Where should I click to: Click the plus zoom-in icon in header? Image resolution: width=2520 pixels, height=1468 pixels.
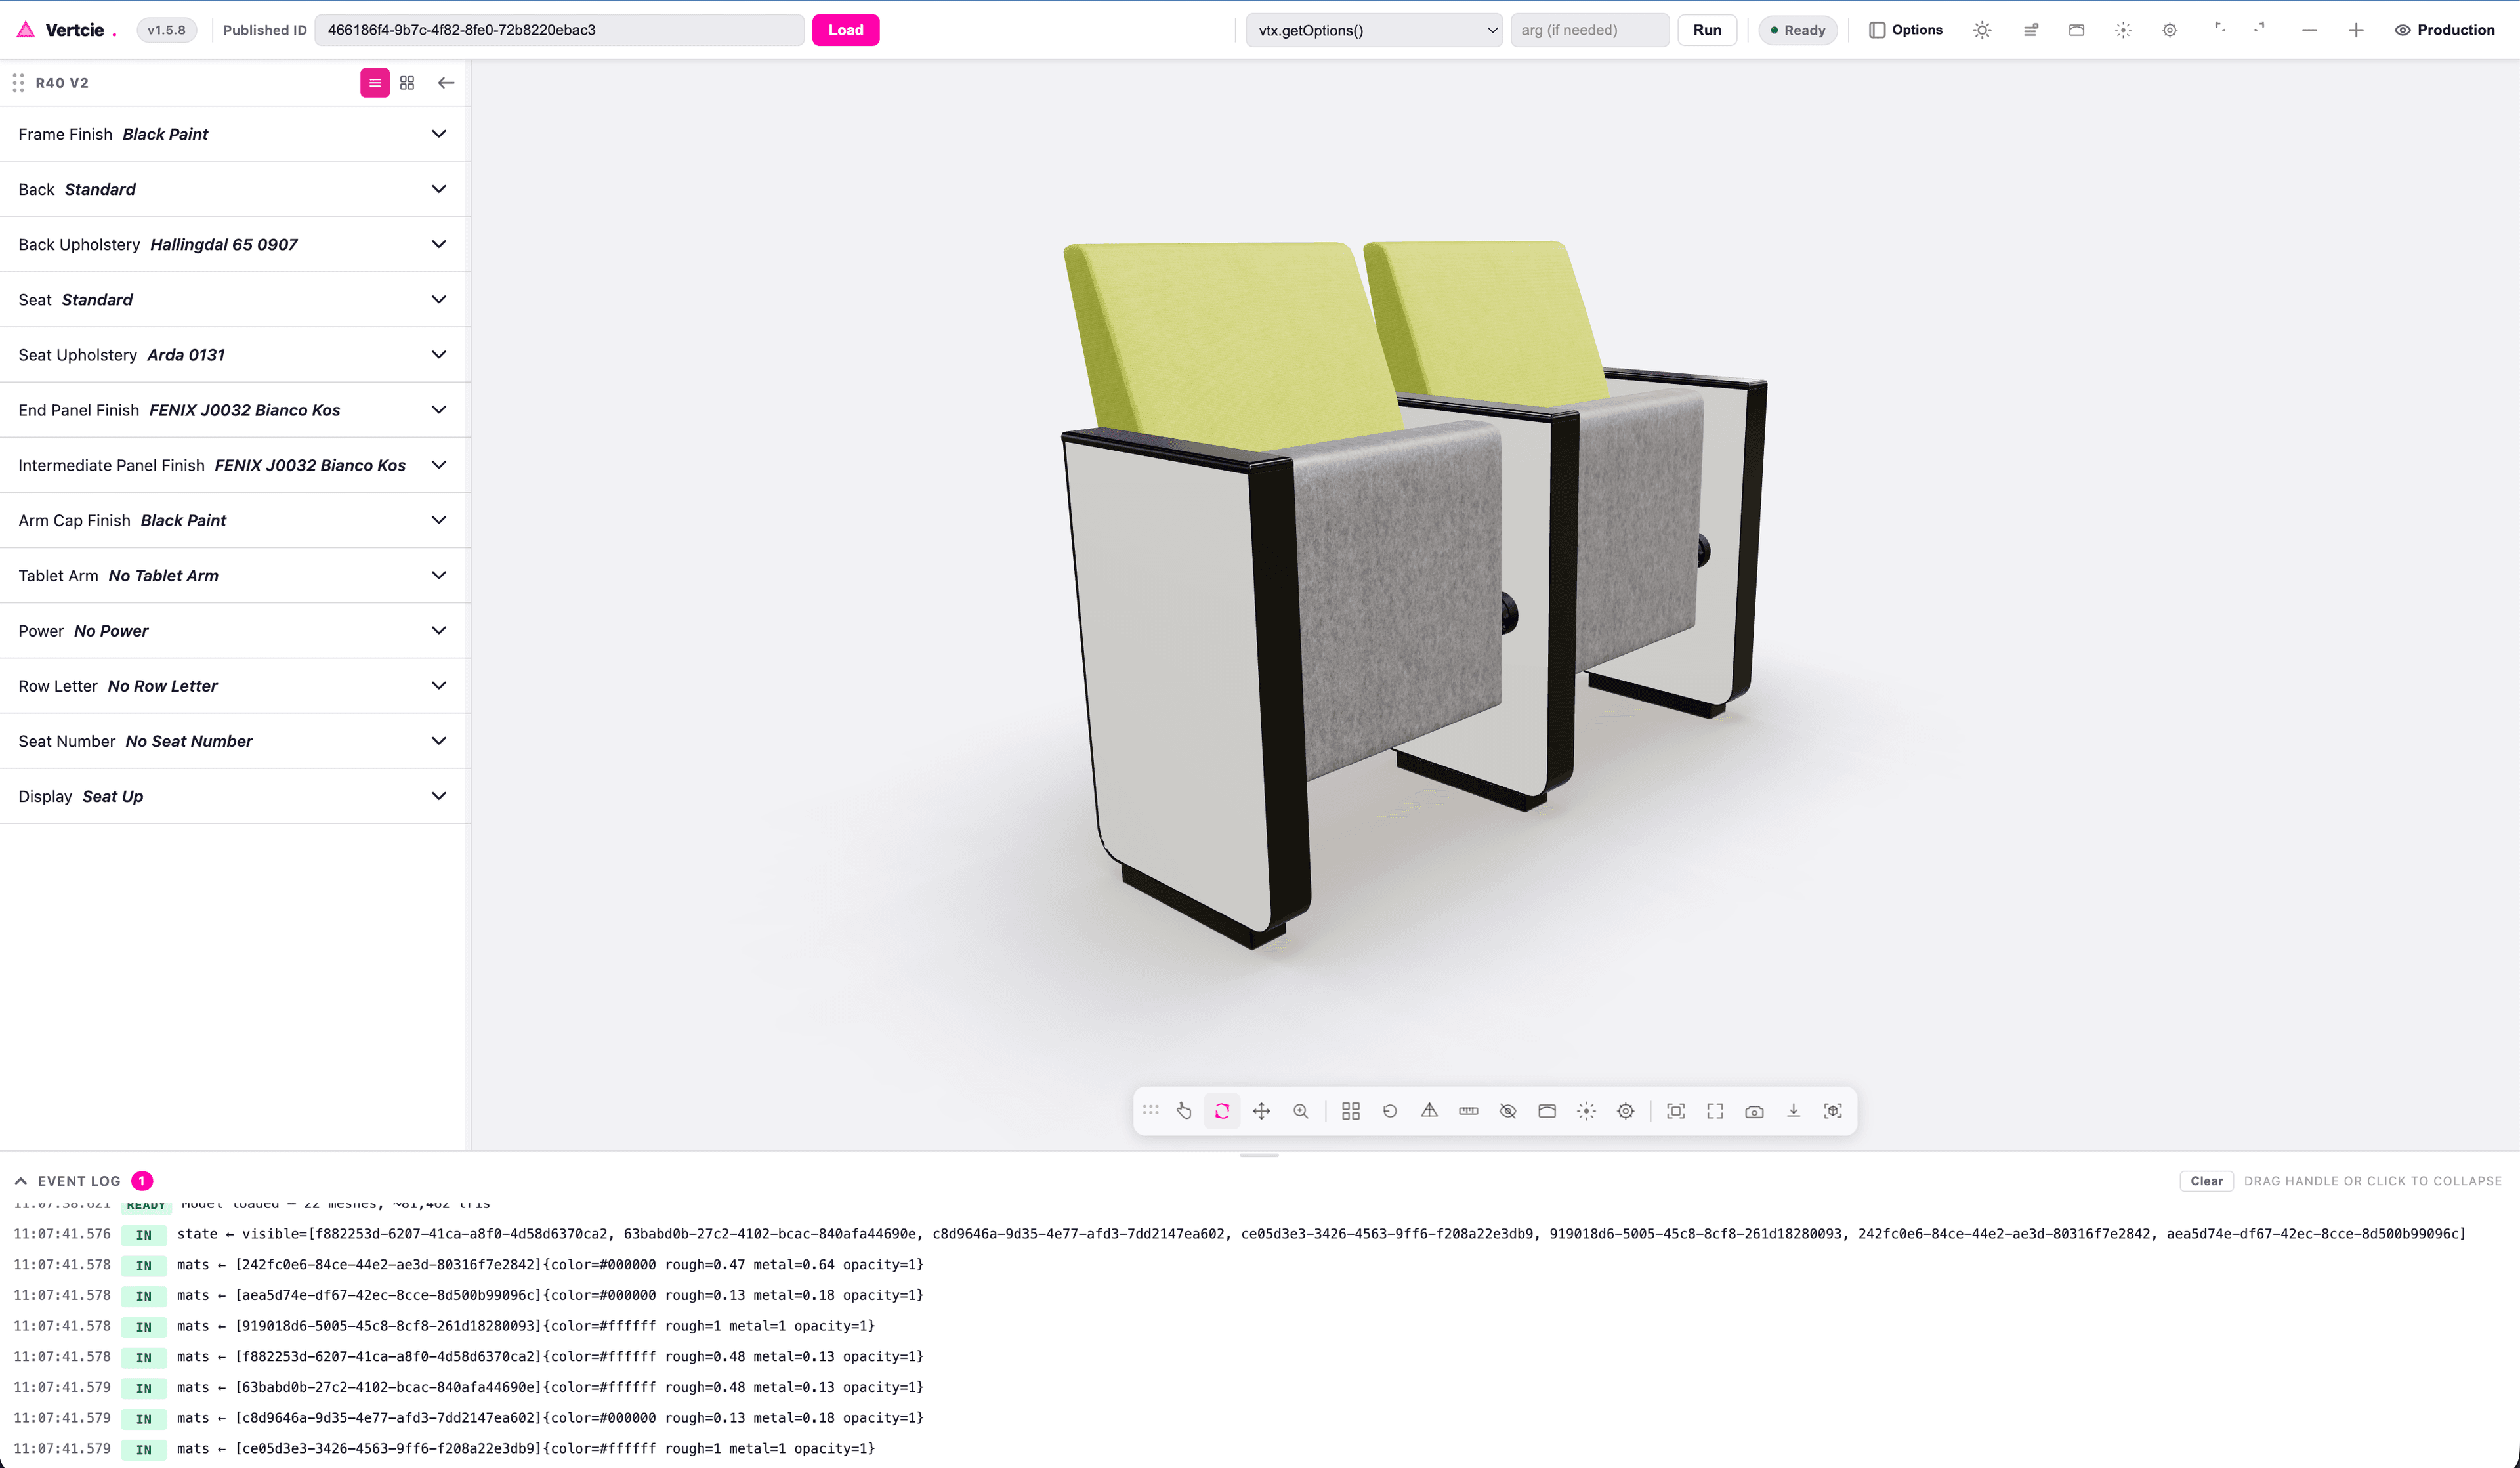(x=2356, y=30)
